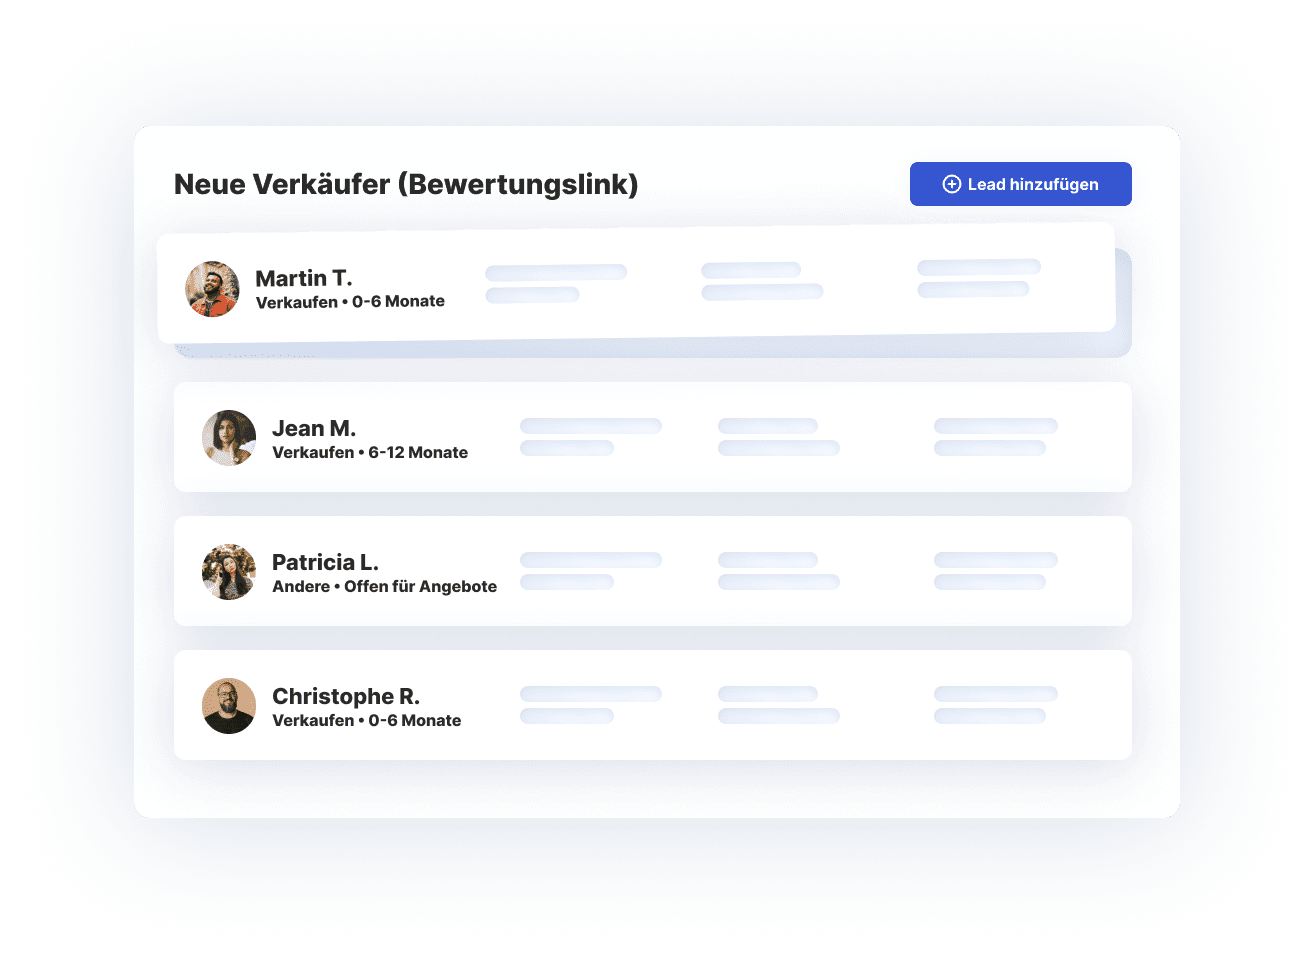The width and height of the screenshot is (1312, 957).
Task: Click Patricia L.'s avatar image
Action: coord(229,572)
